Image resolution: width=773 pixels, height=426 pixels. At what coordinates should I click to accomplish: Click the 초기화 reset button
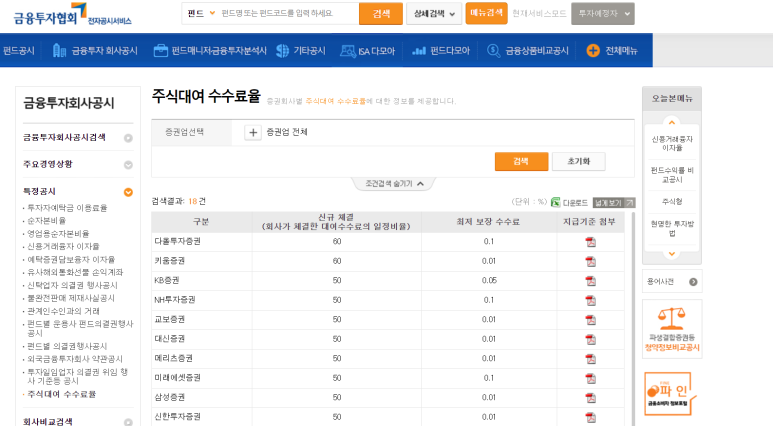(x=579, y=161)
